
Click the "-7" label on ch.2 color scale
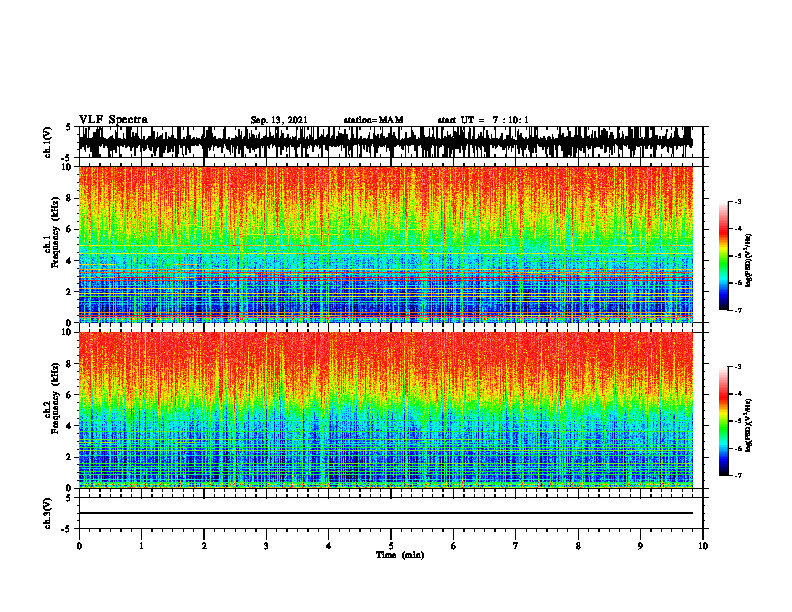[x=737, y=476]
